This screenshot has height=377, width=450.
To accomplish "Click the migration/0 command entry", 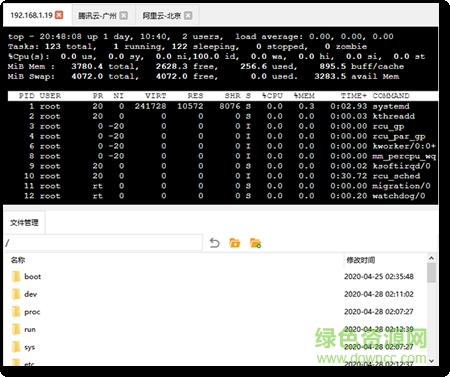I will pyautogui.click(x=401, y=186).
